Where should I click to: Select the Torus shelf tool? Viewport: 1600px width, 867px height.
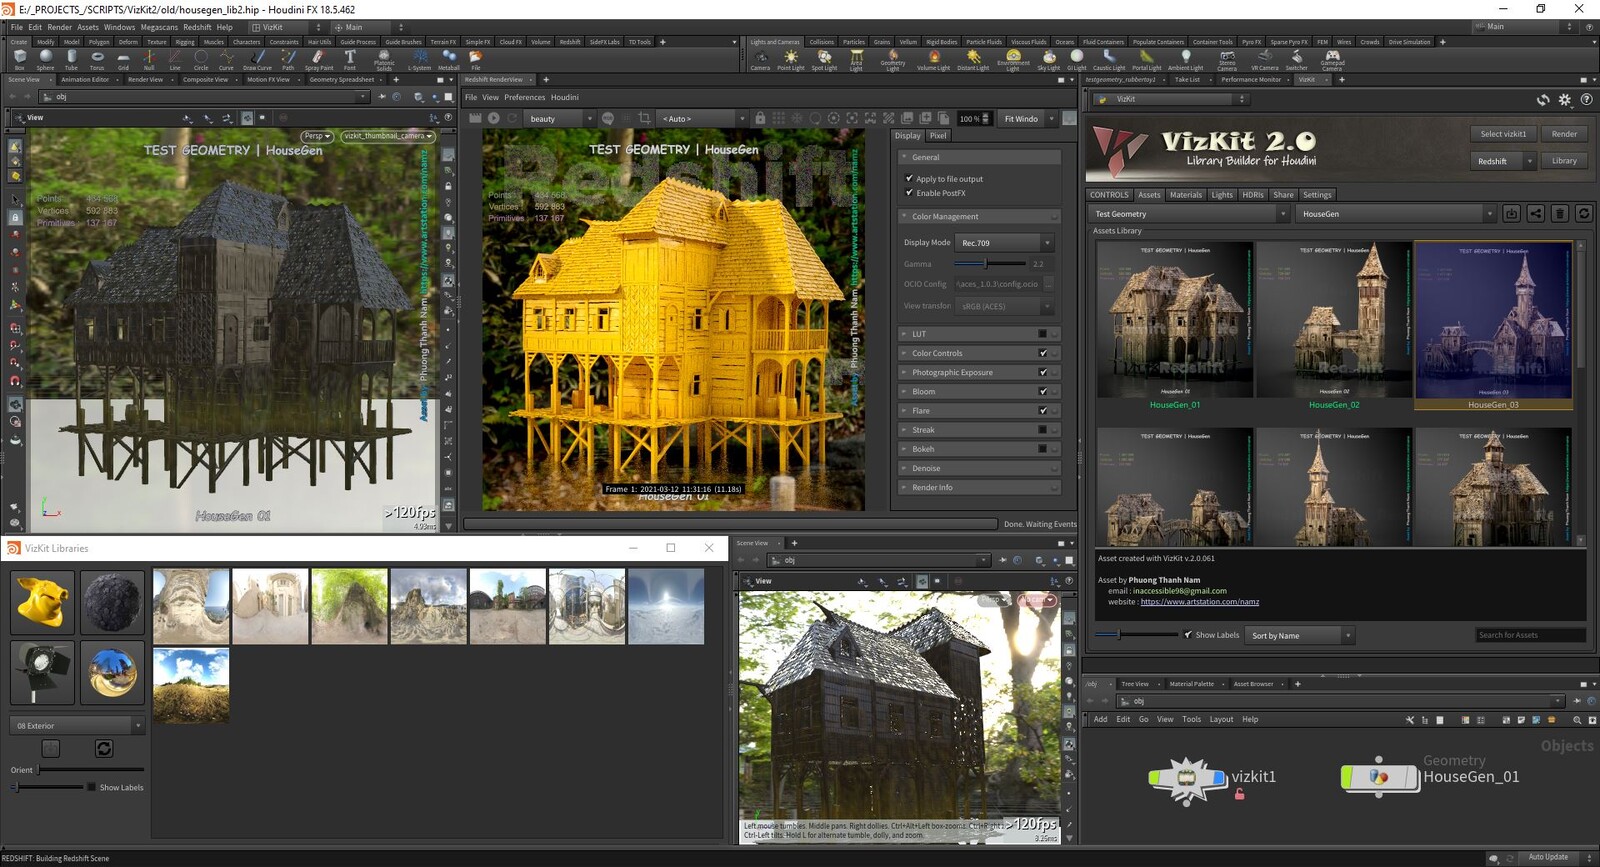[x=97, y=60]
